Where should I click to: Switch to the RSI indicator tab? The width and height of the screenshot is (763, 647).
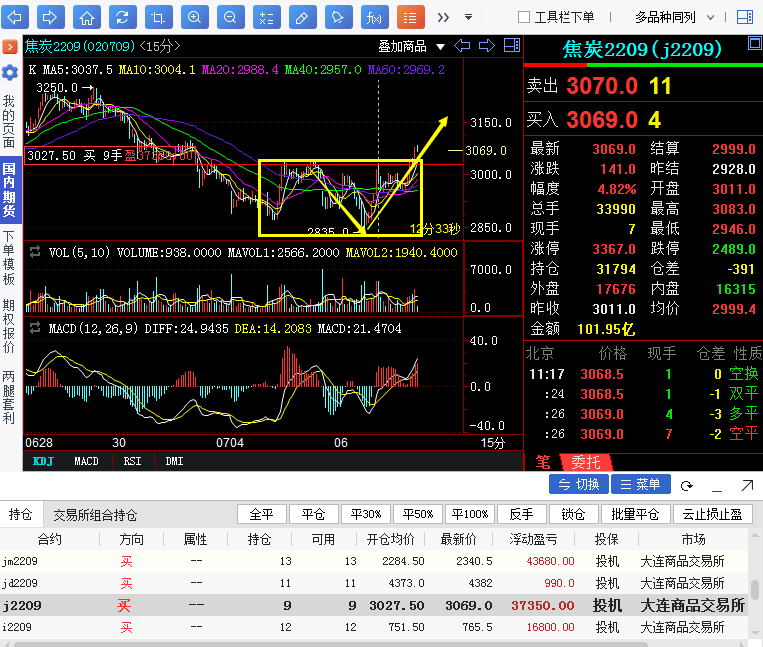click(x=132, y=461)
